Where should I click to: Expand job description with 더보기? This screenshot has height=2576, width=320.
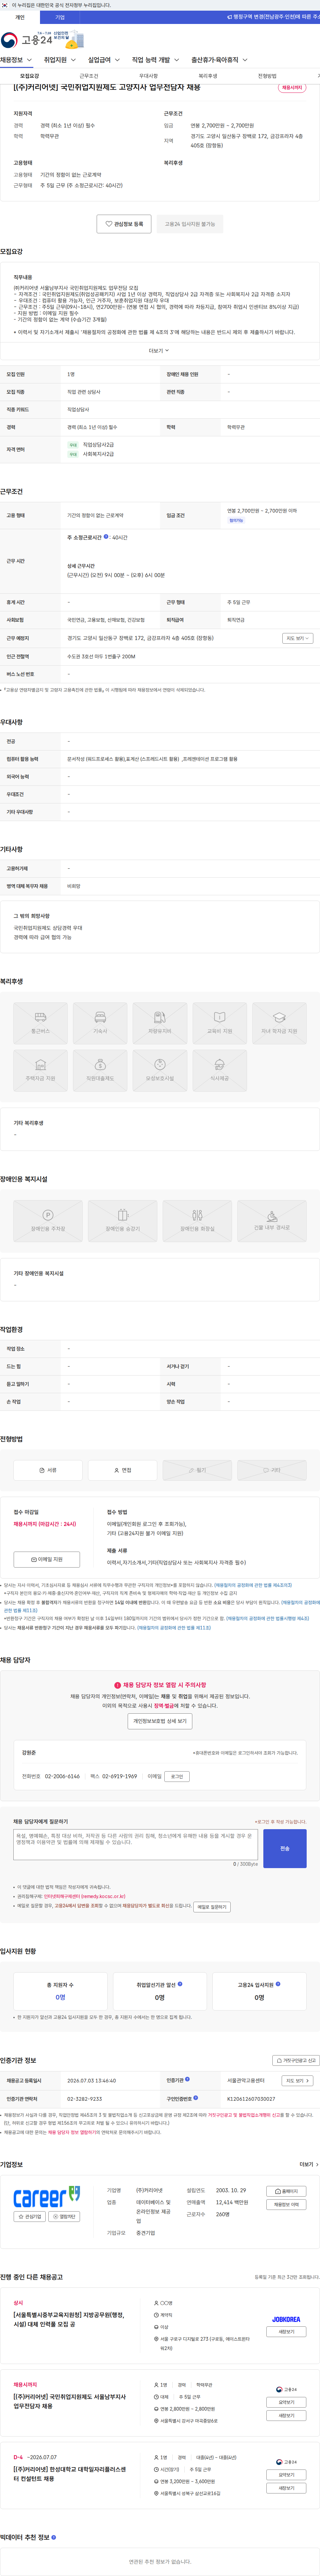click(x=159, y=351)
